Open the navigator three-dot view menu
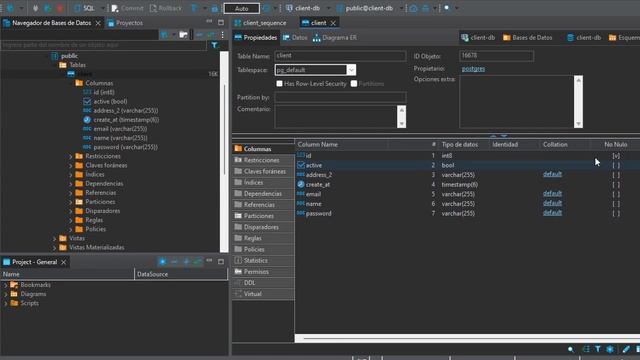 point(222,35)
